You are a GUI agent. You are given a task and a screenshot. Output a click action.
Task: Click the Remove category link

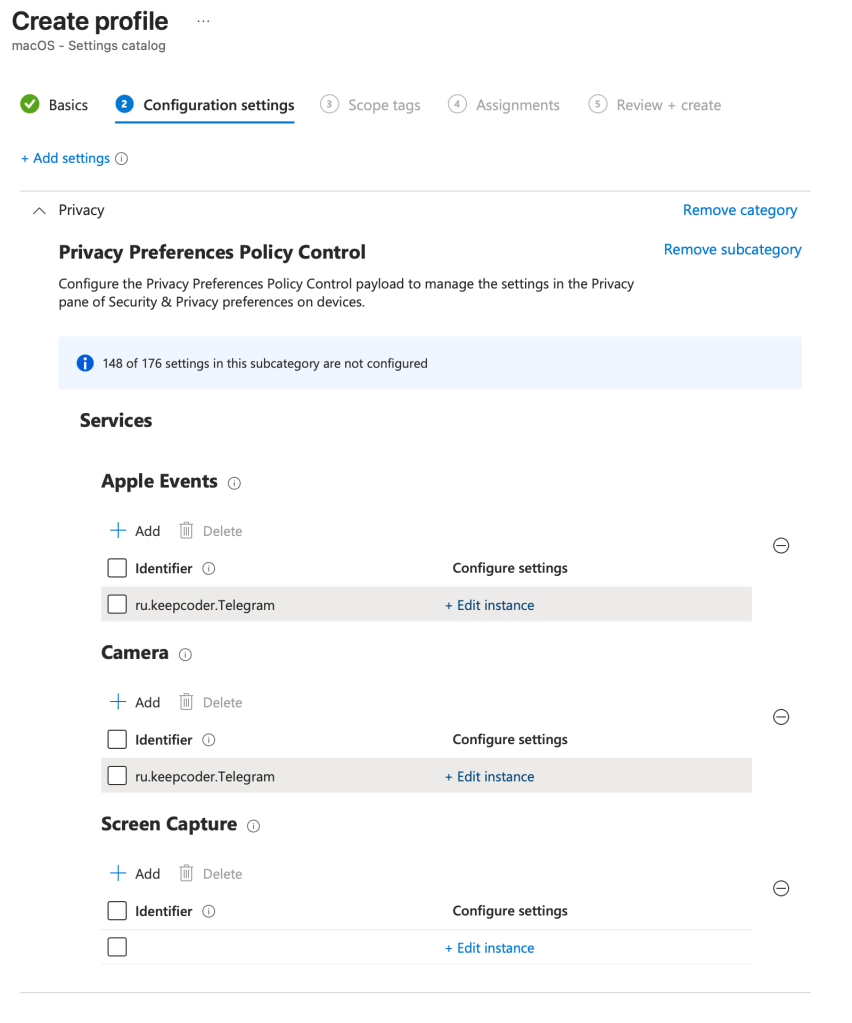(740, 210)
